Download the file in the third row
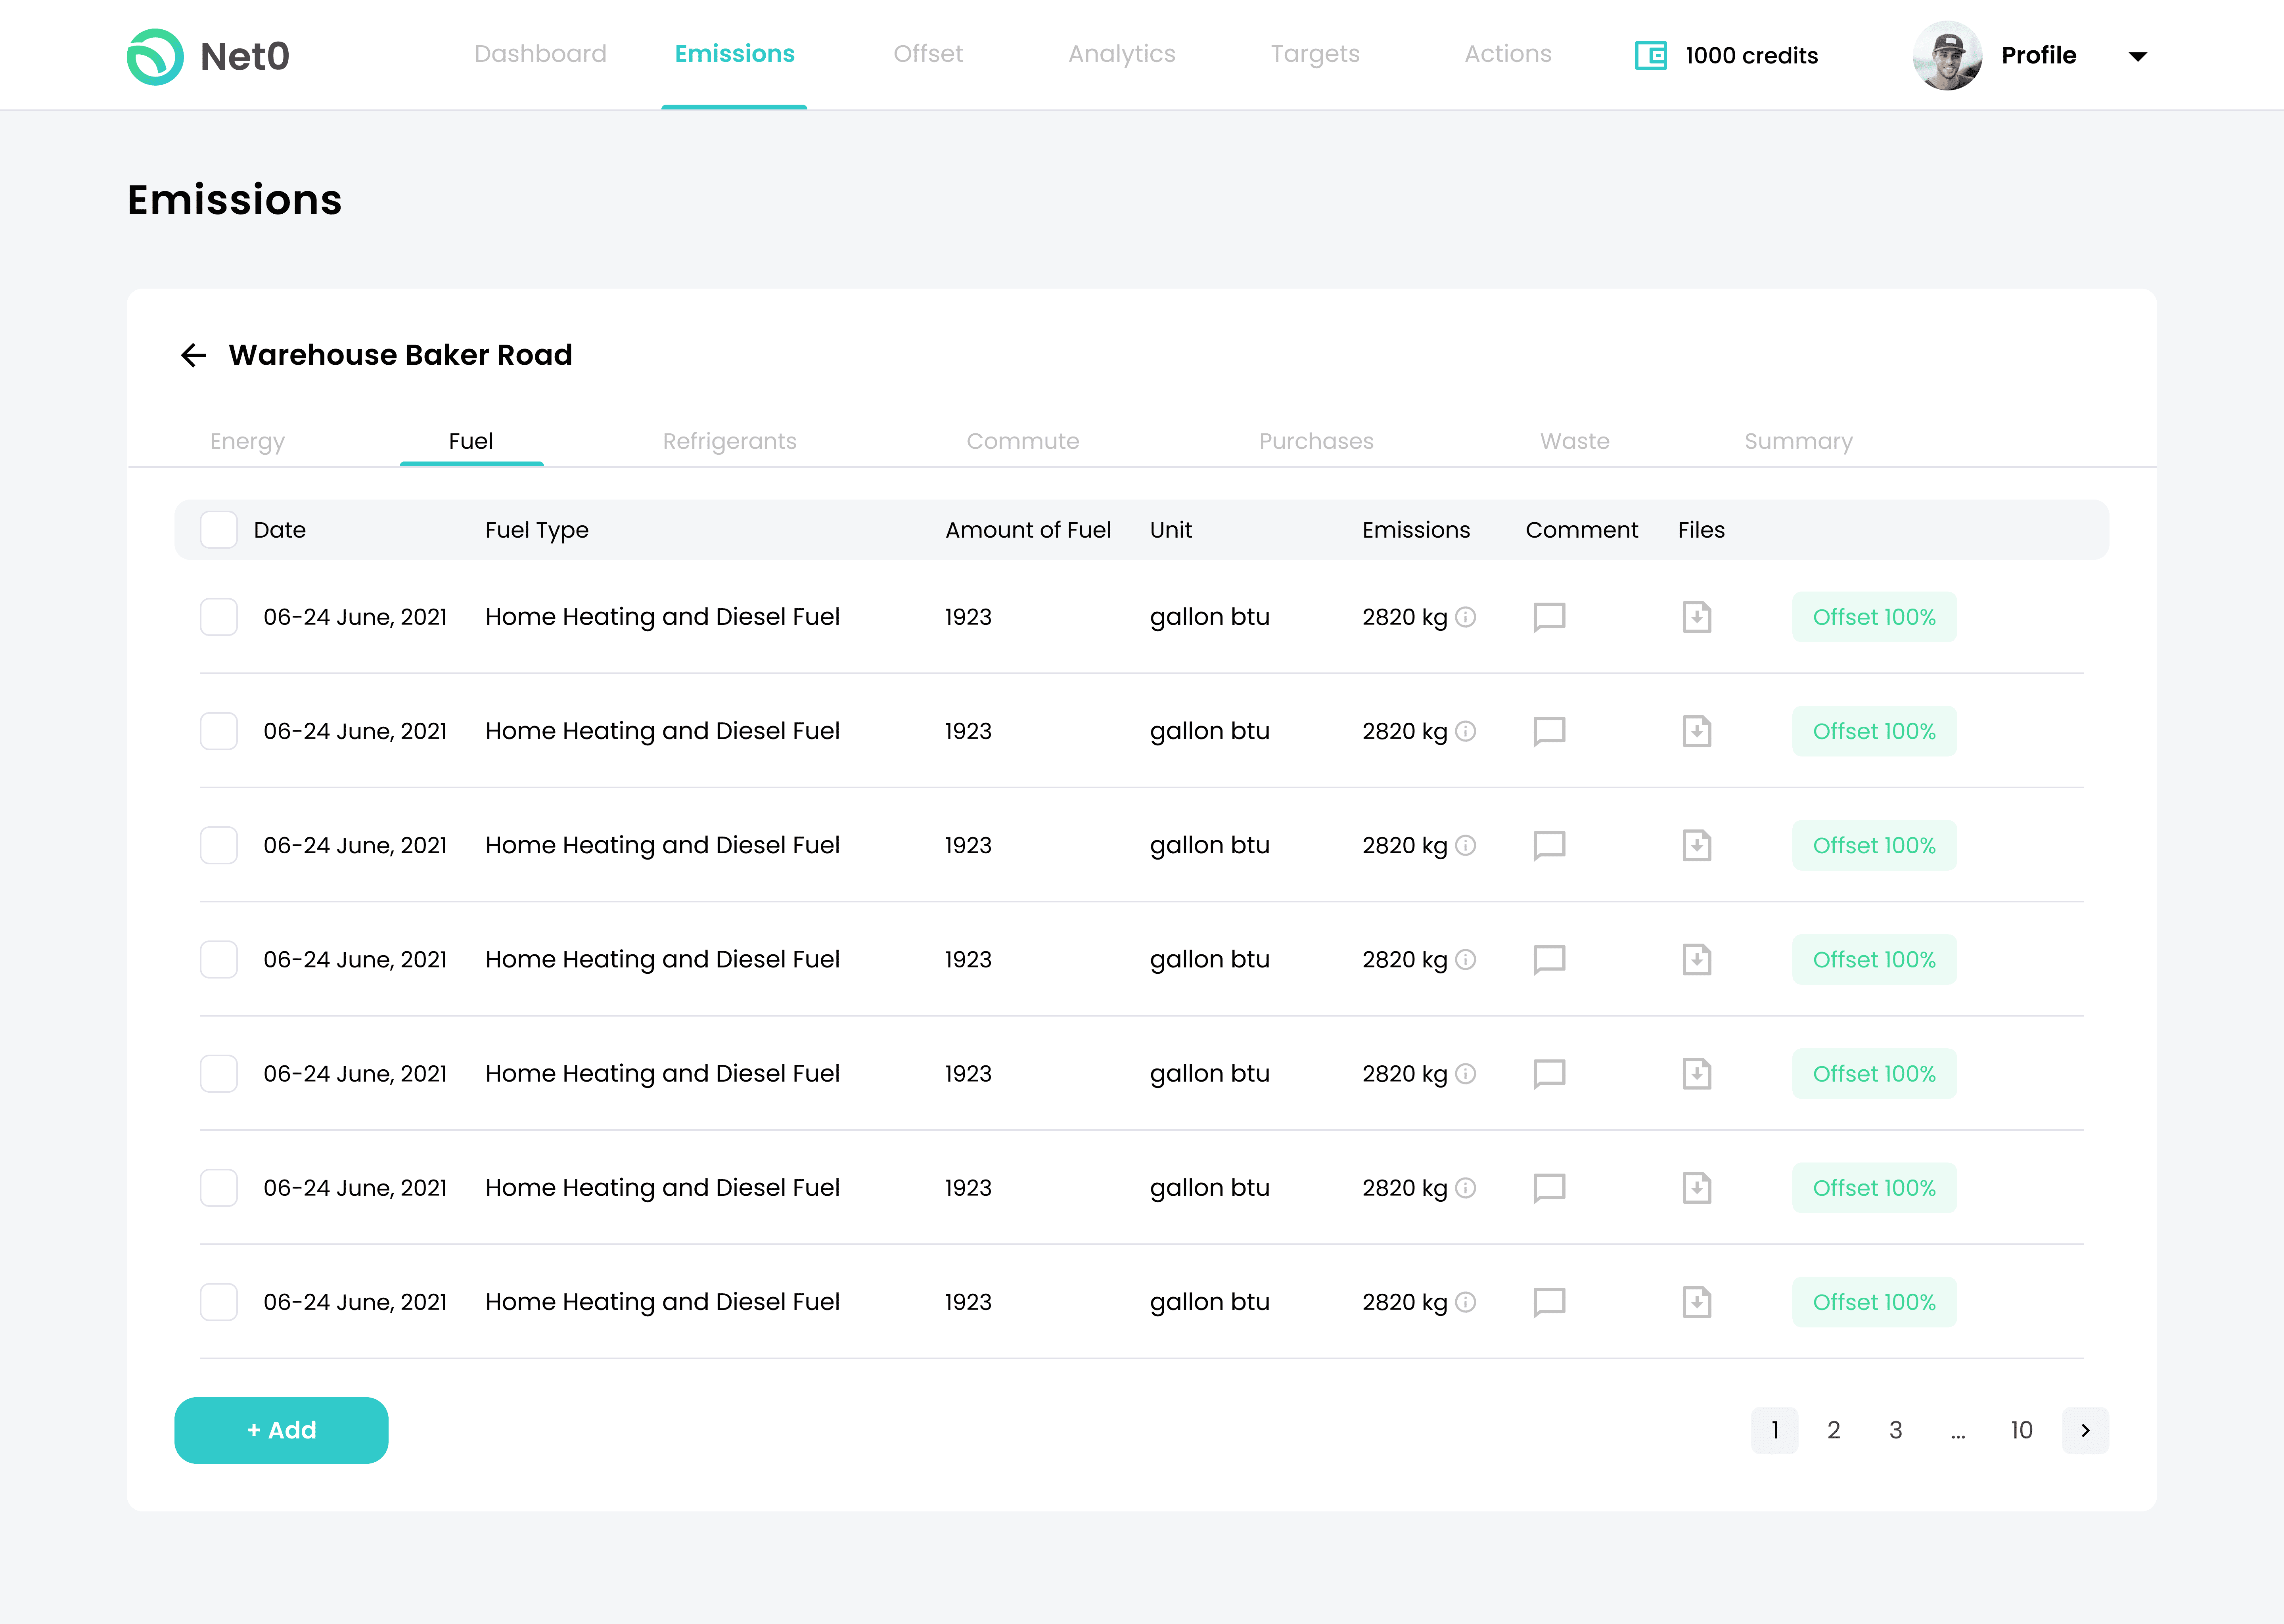The width and height of the screenshot is (2284, 1624). (x=1697, y=845)
